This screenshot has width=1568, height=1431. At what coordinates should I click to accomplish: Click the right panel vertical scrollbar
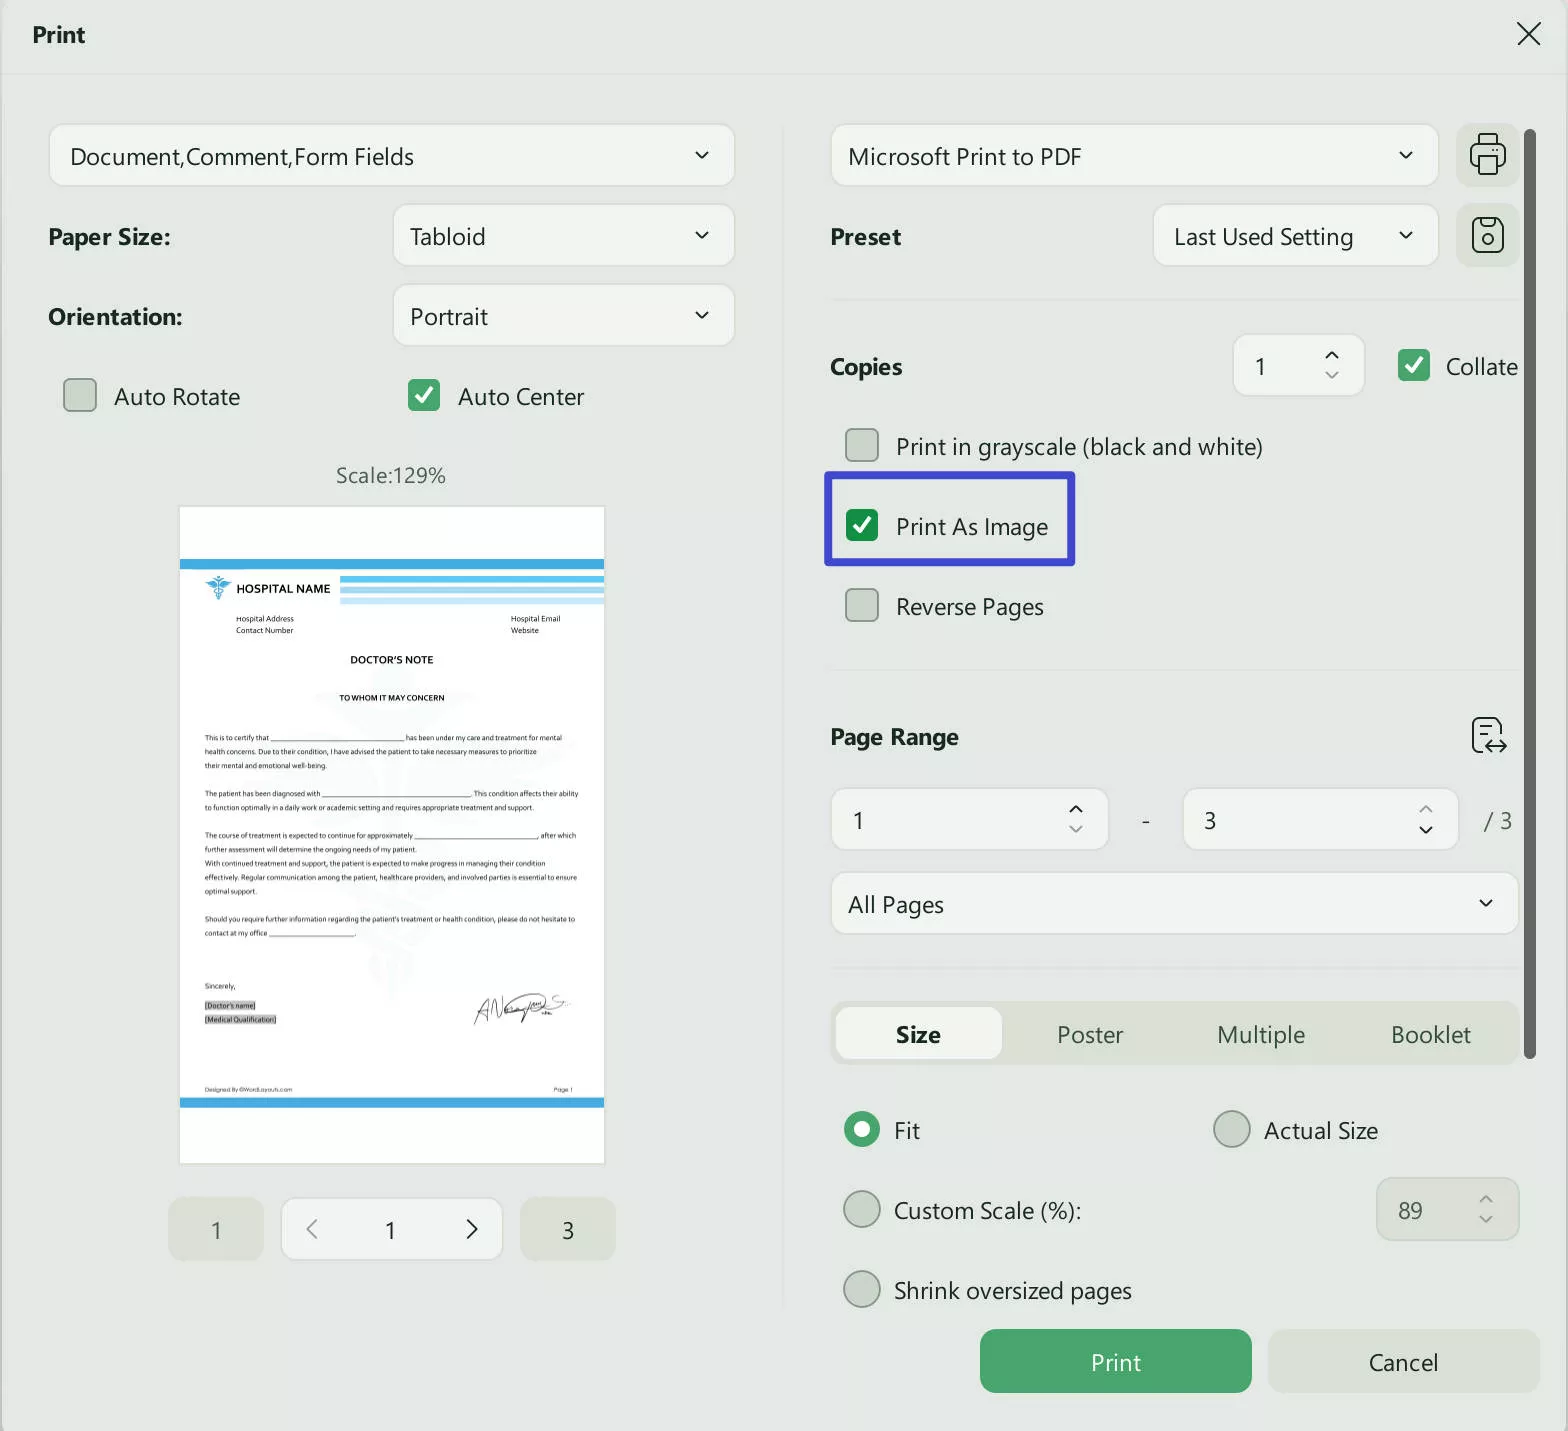click(1529, 593)
